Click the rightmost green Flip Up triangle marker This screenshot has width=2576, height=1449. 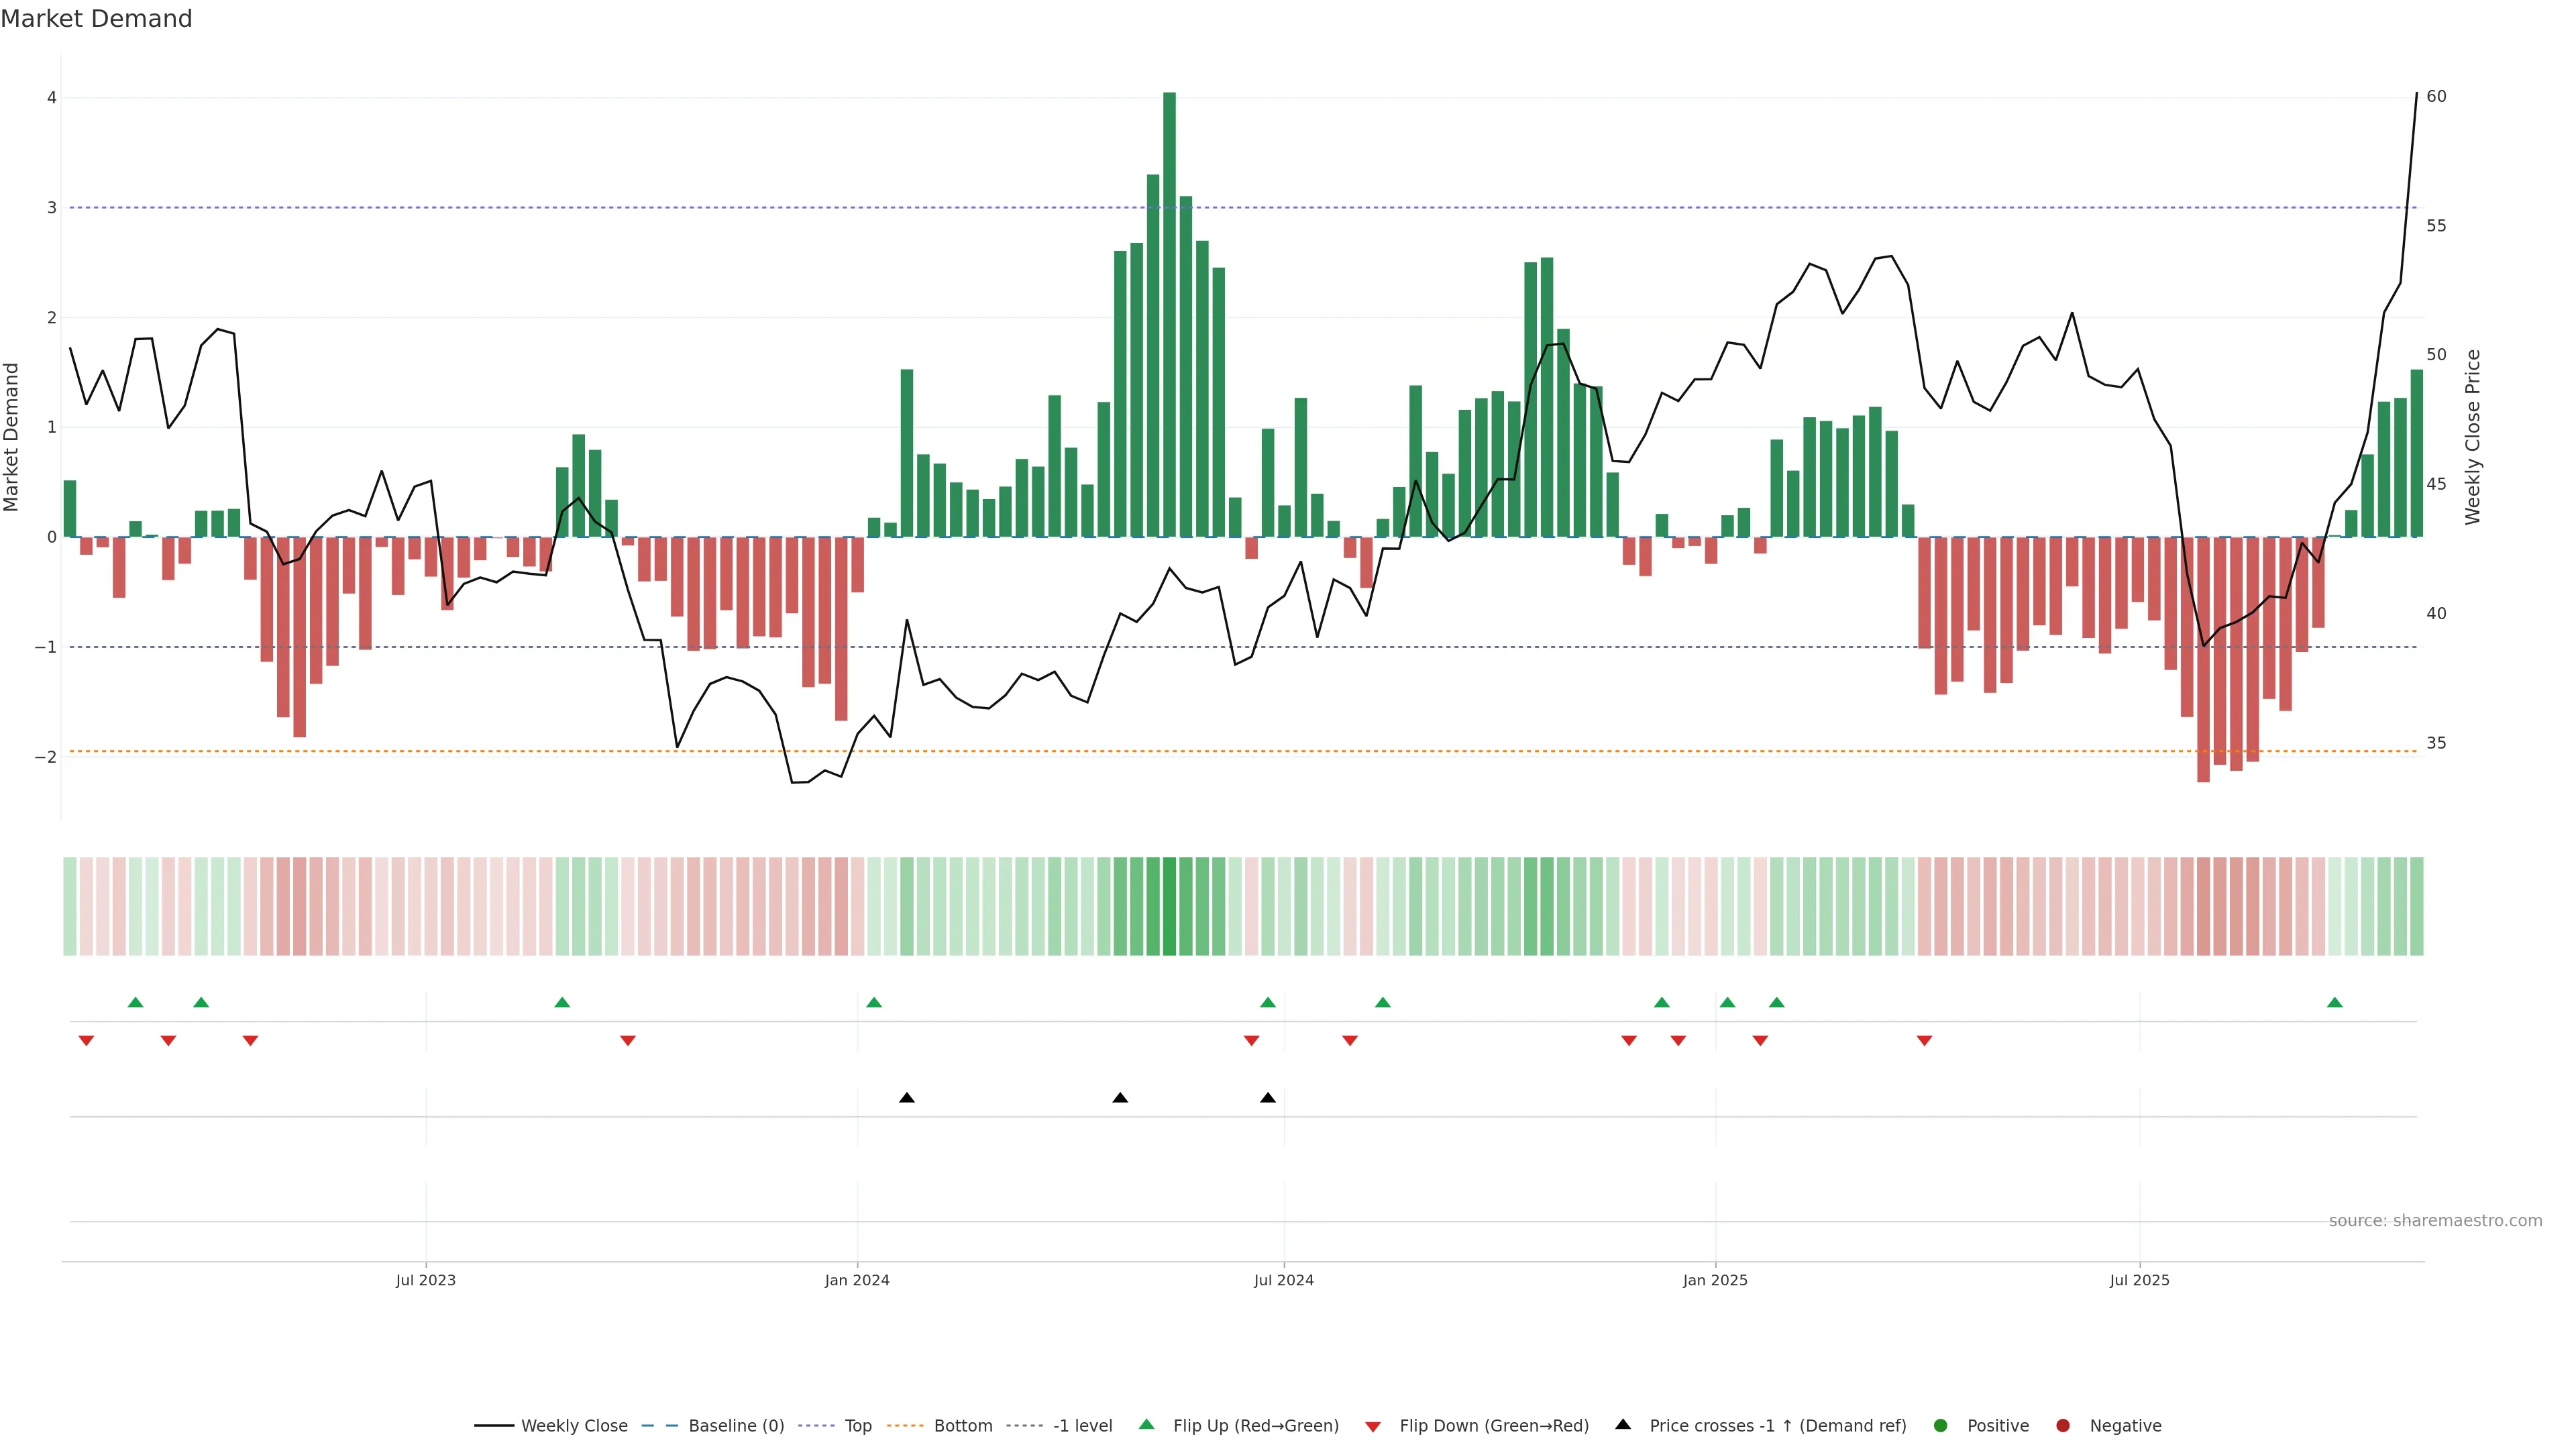[2334, 1003]
